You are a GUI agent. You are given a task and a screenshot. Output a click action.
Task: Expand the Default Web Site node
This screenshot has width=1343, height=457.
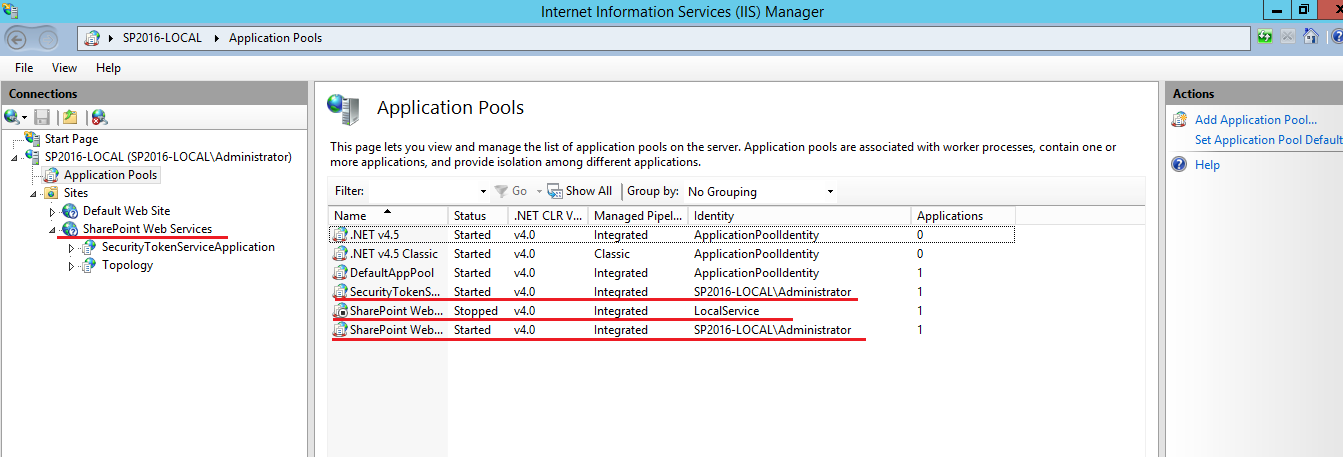[53, 212]
